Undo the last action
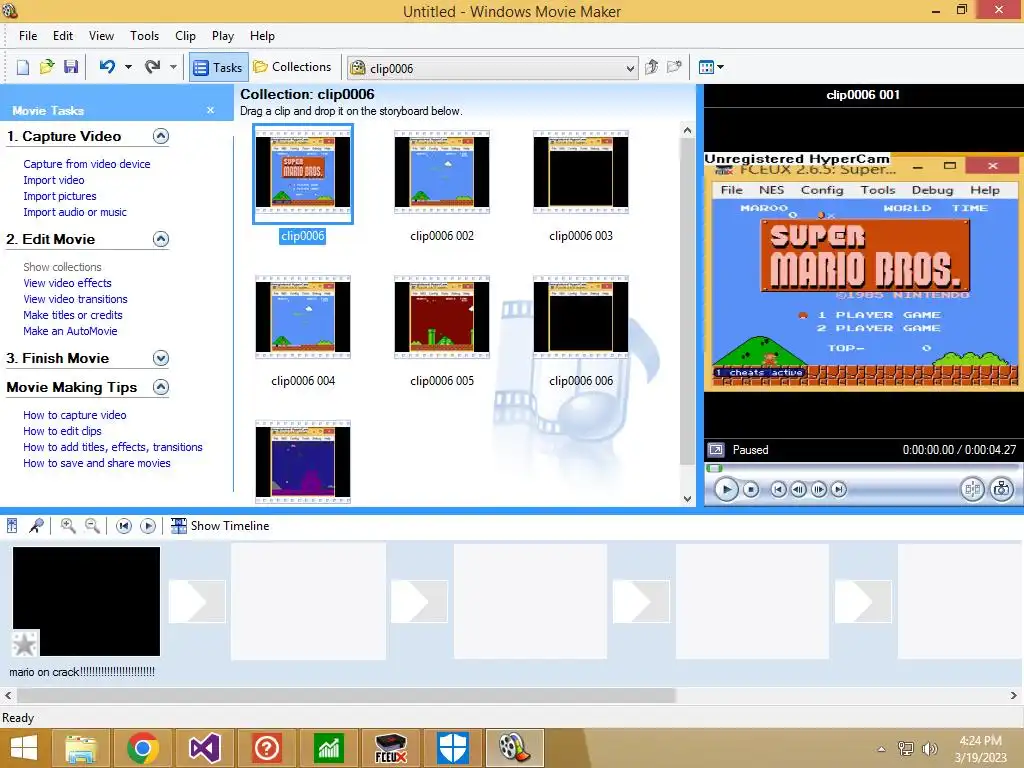This screenshot has width=1024, height=768. (x=107, y=67)
